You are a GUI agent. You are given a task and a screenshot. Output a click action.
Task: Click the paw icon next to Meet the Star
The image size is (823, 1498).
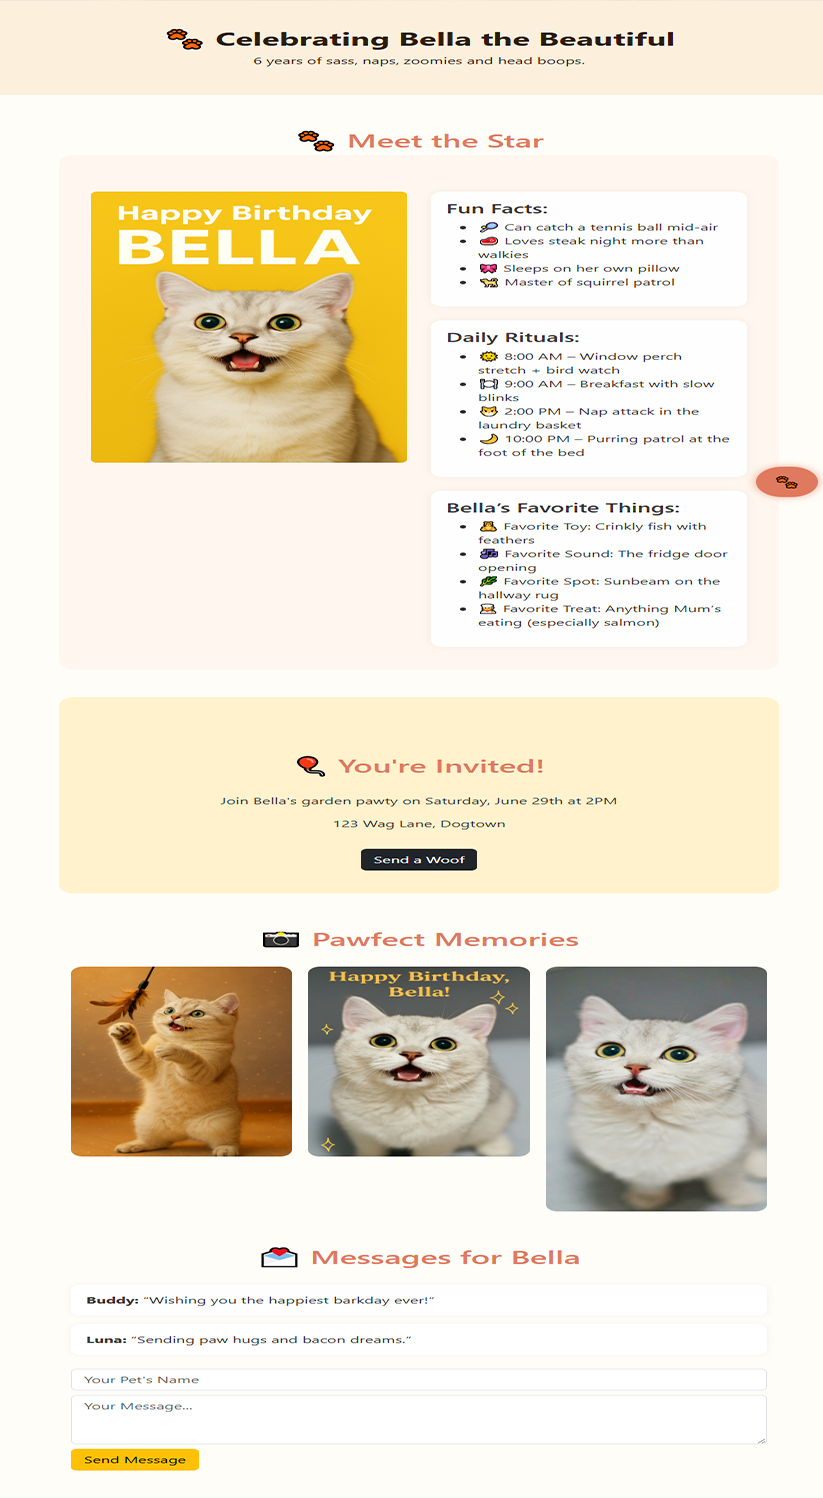click(317, 141)
